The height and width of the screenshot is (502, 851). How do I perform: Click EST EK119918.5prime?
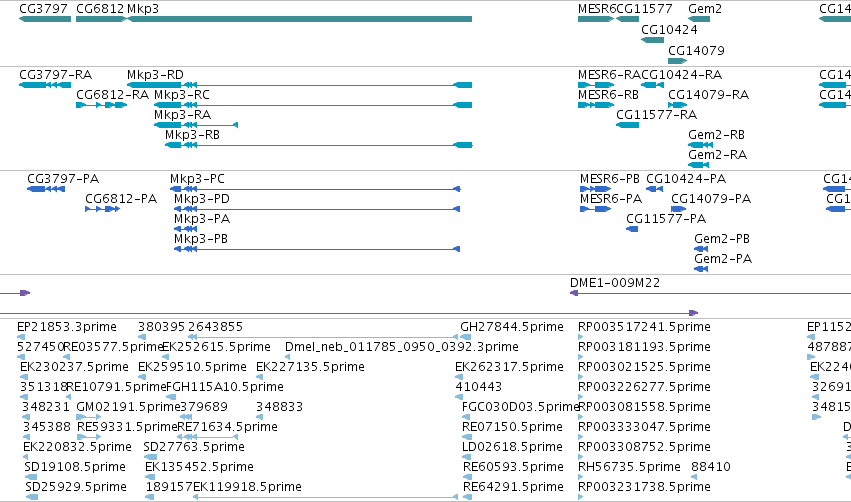click(247, 487)
